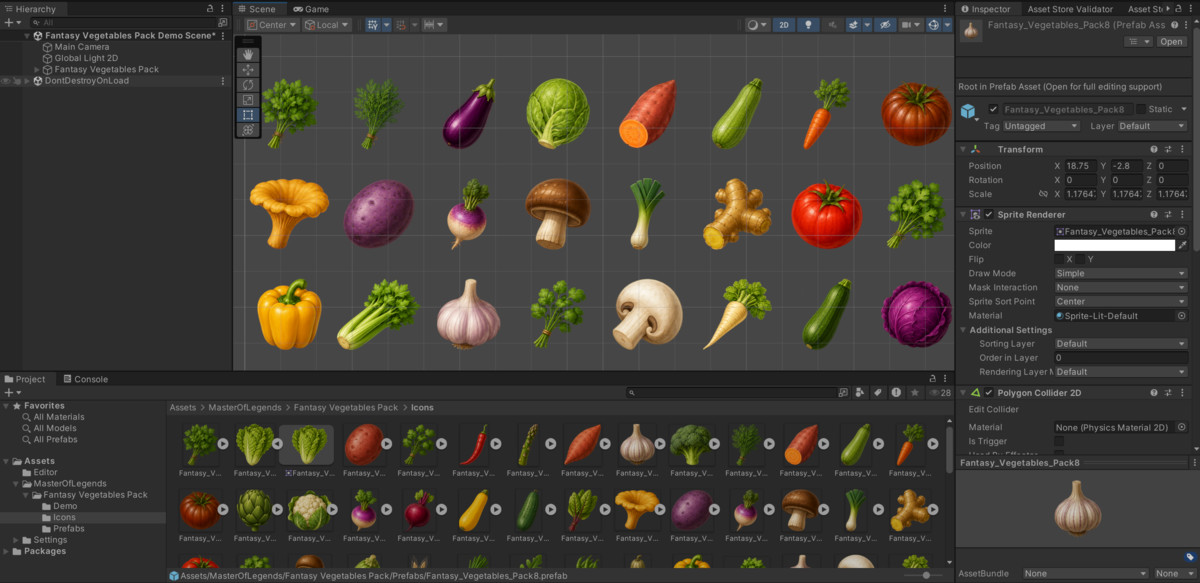1200x583 pixels.
Task: Open the Mask Interaction dropdown
Action: [x=1121, y=287]
